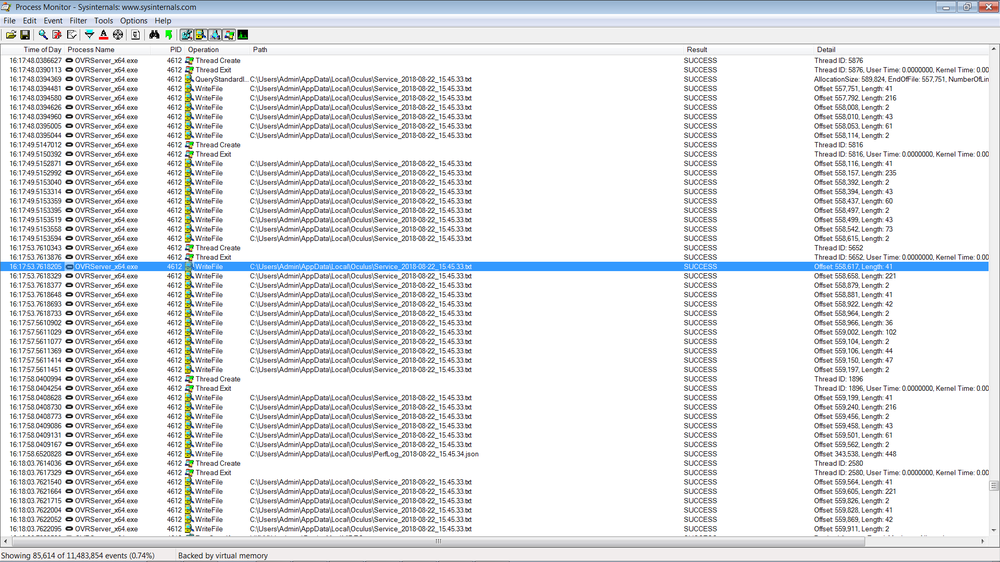Select the Thread Create row at 16:17:48.0386627

(494, 61)
